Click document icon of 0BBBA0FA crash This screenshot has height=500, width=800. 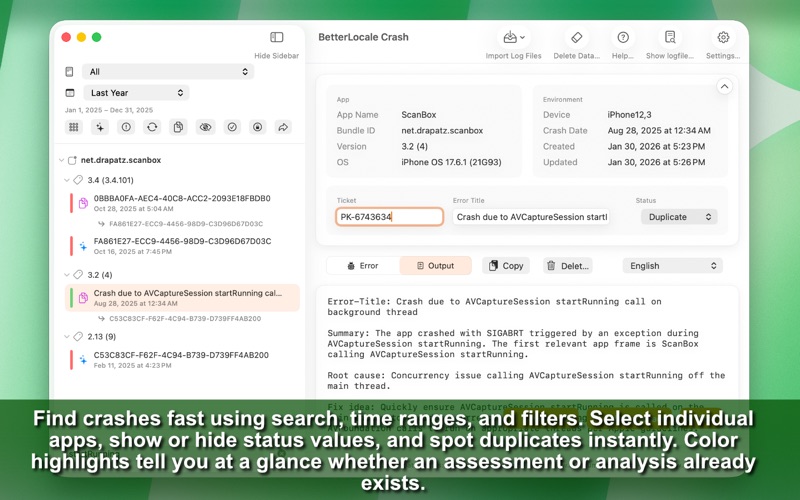83,203
